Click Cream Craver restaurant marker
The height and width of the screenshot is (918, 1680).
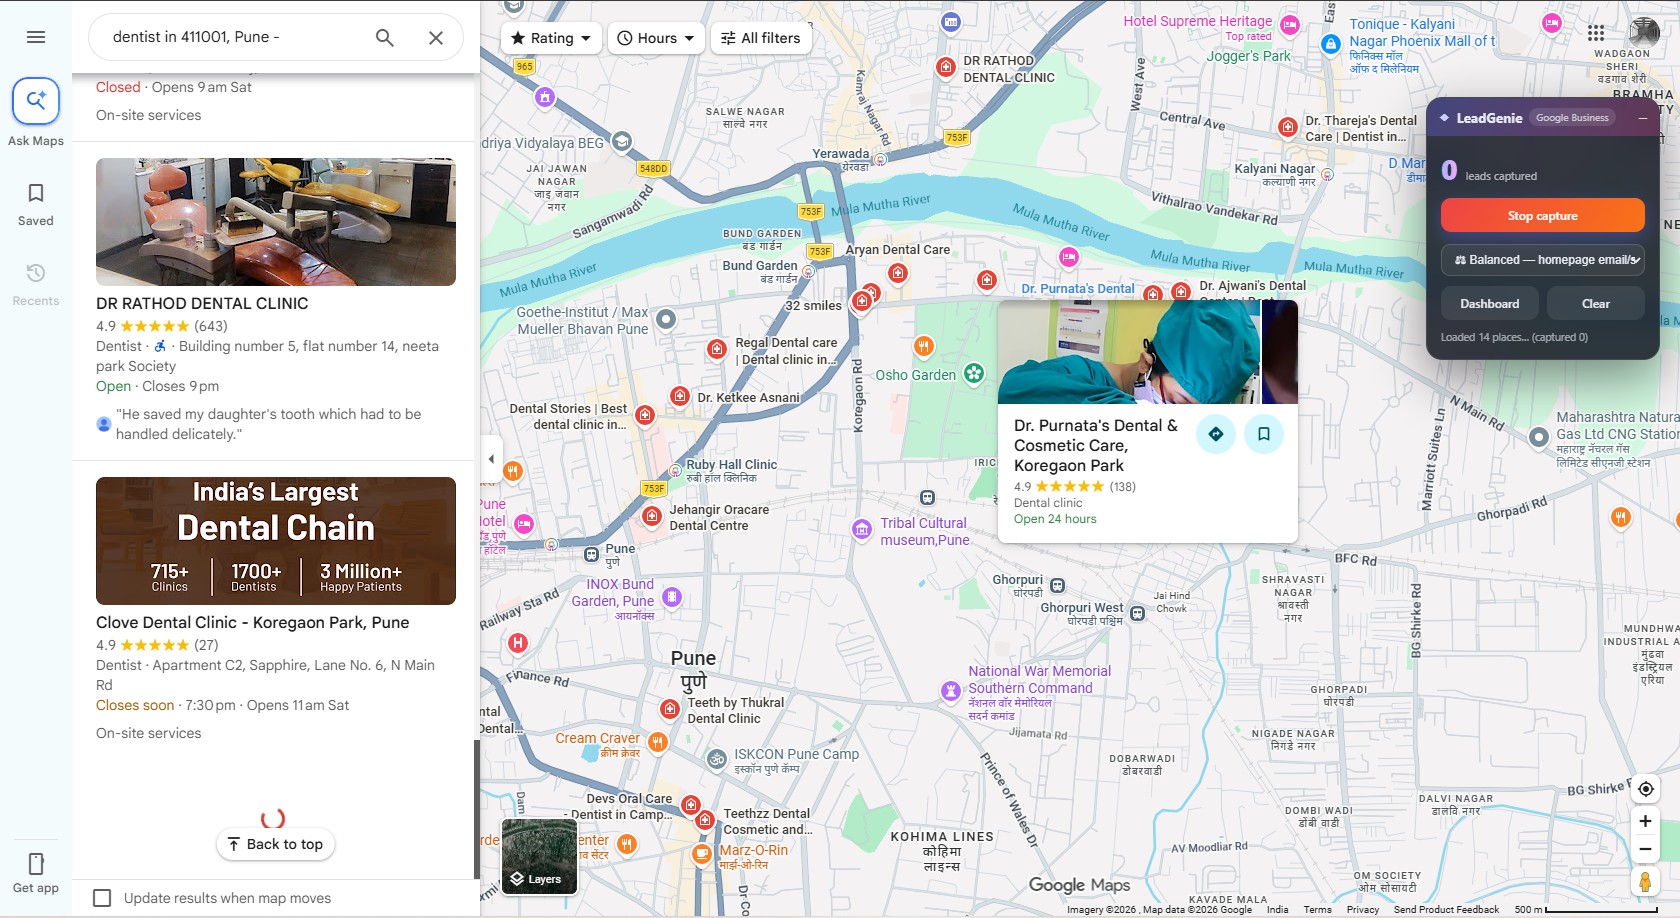pos(657,742)
